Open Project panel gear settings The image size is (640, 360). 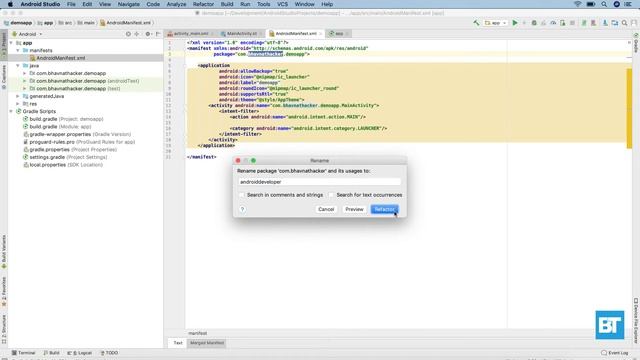click(x=148, y=34)
